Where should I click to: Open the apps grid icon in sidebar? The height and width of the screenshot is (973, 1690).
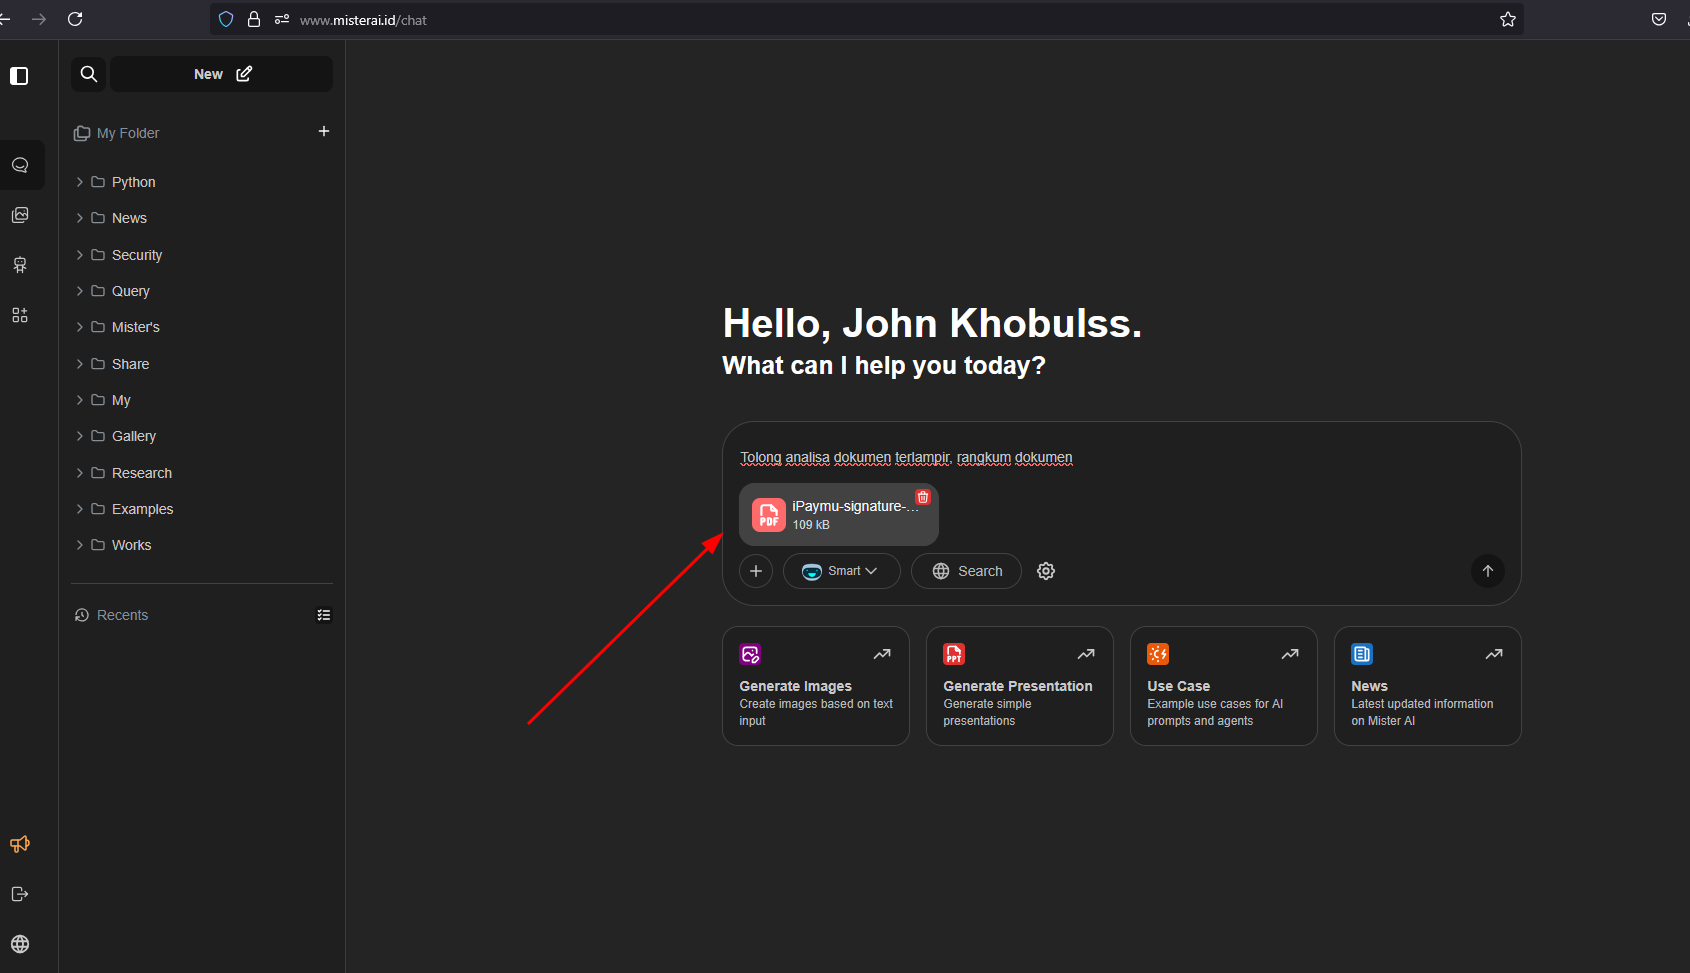[x=20, y=315]
